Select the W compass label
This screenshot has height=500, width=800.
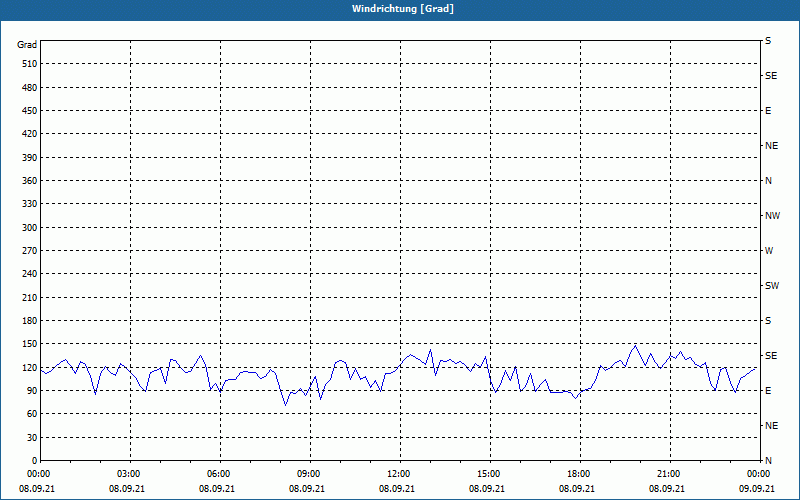(769, 251)
